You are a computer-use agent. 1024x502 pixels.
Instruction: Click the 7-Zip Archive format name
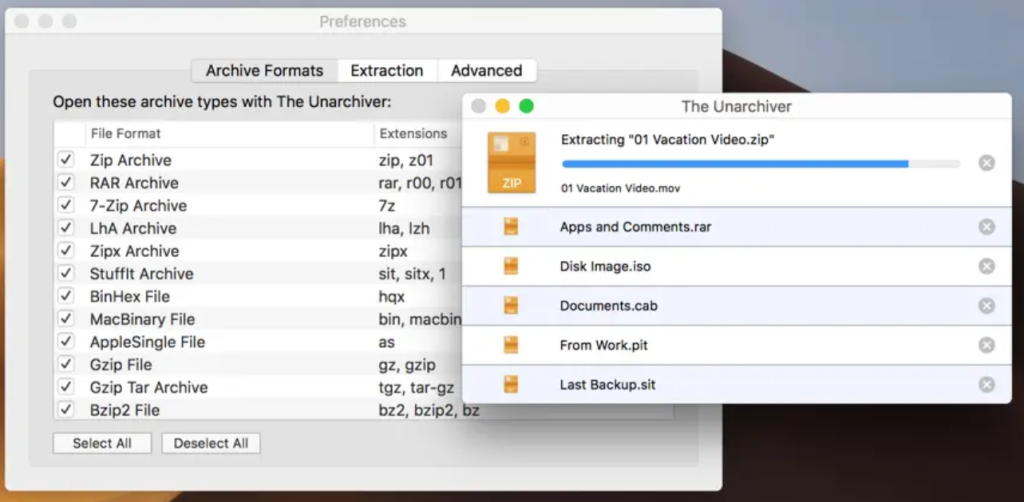tap(138, 206)
